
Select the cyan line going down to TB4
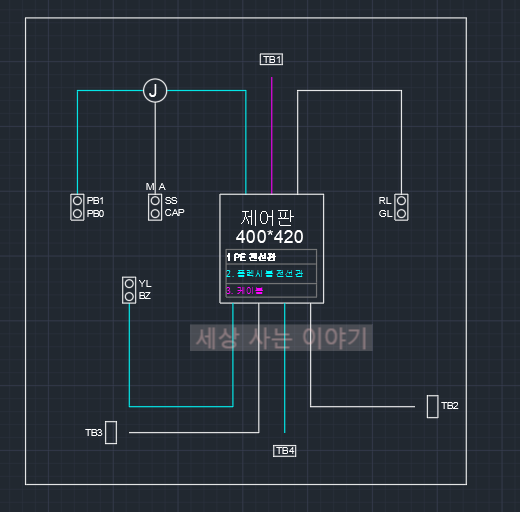click(284, 368)
